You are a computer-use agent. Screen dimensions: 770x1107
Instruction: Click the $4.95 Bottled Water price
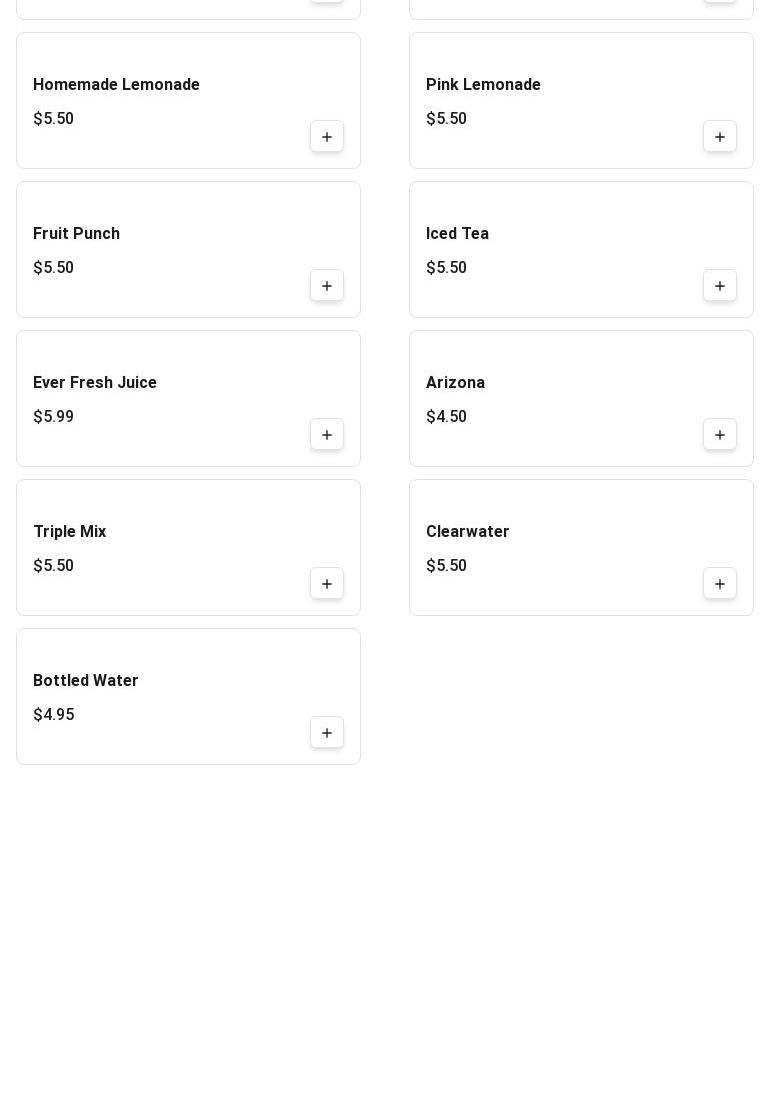pyautogui.click(x=53, y=715)
